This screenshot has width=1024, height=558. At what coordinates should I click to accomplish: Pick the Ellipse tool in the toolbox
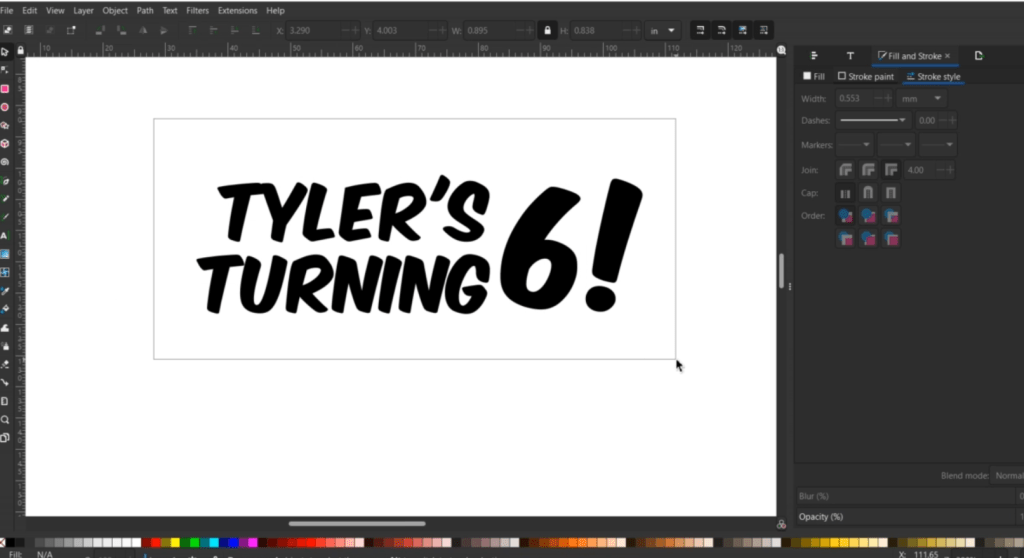click(5, 106)
